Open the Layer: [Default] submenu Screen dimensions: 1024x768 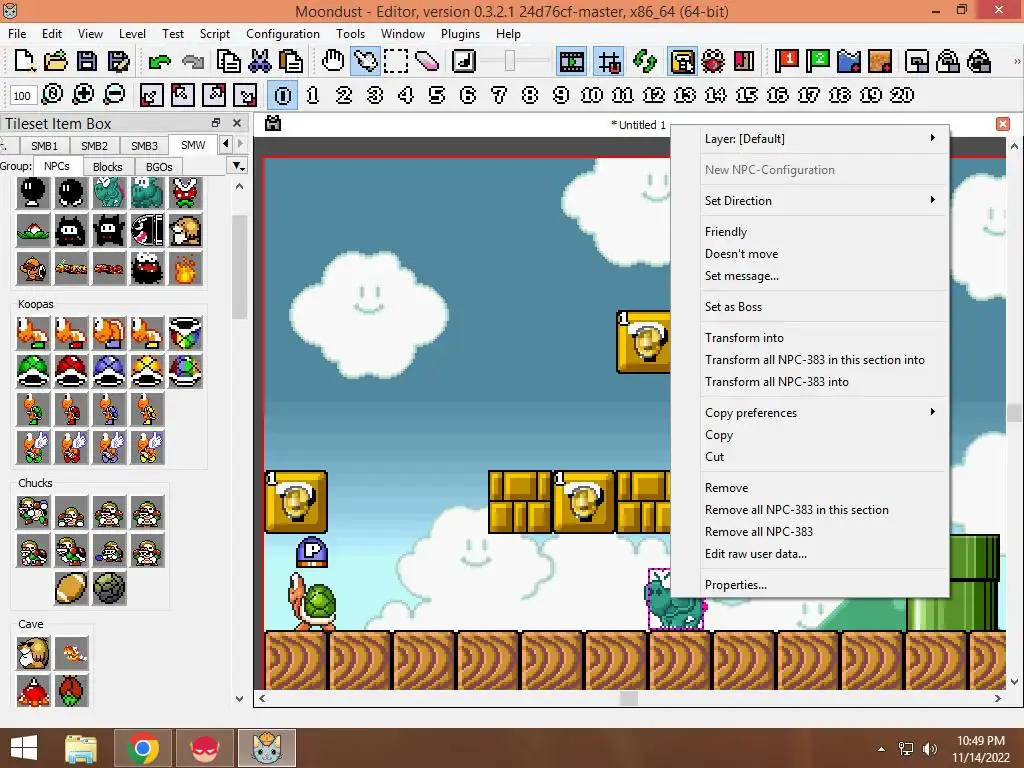point(820,138)
